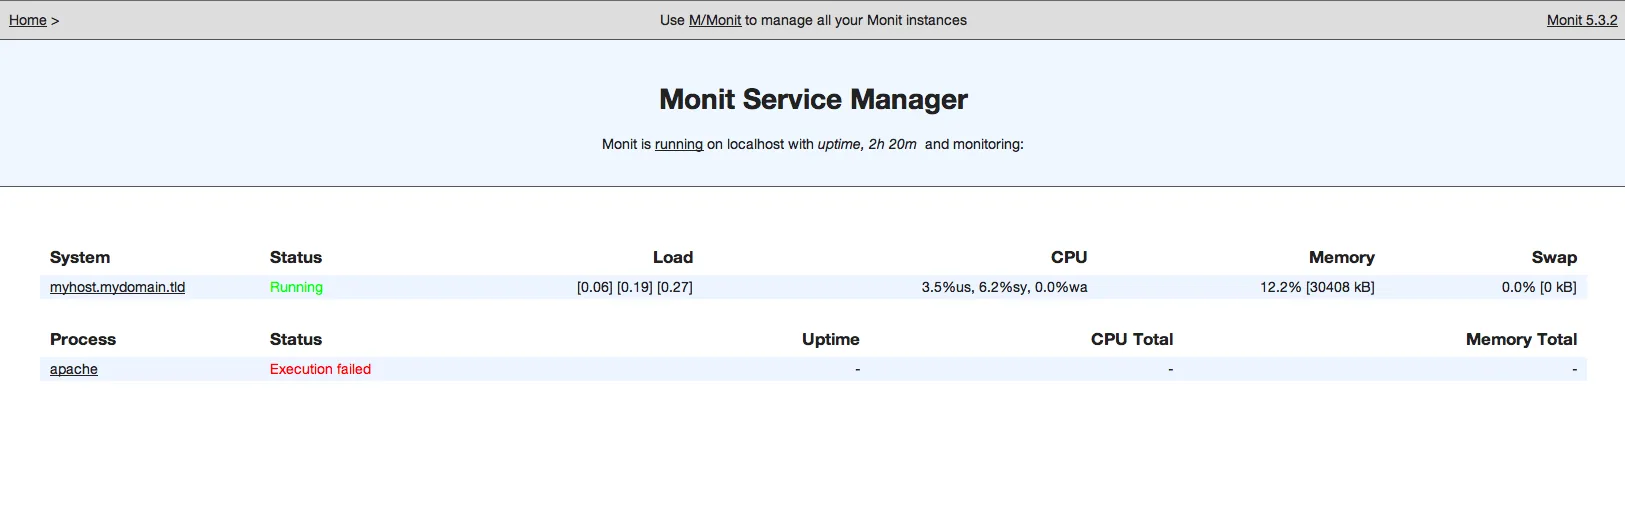Select the Memory Total column header
Screen dimensions: 1625x528
[1520, 339]
